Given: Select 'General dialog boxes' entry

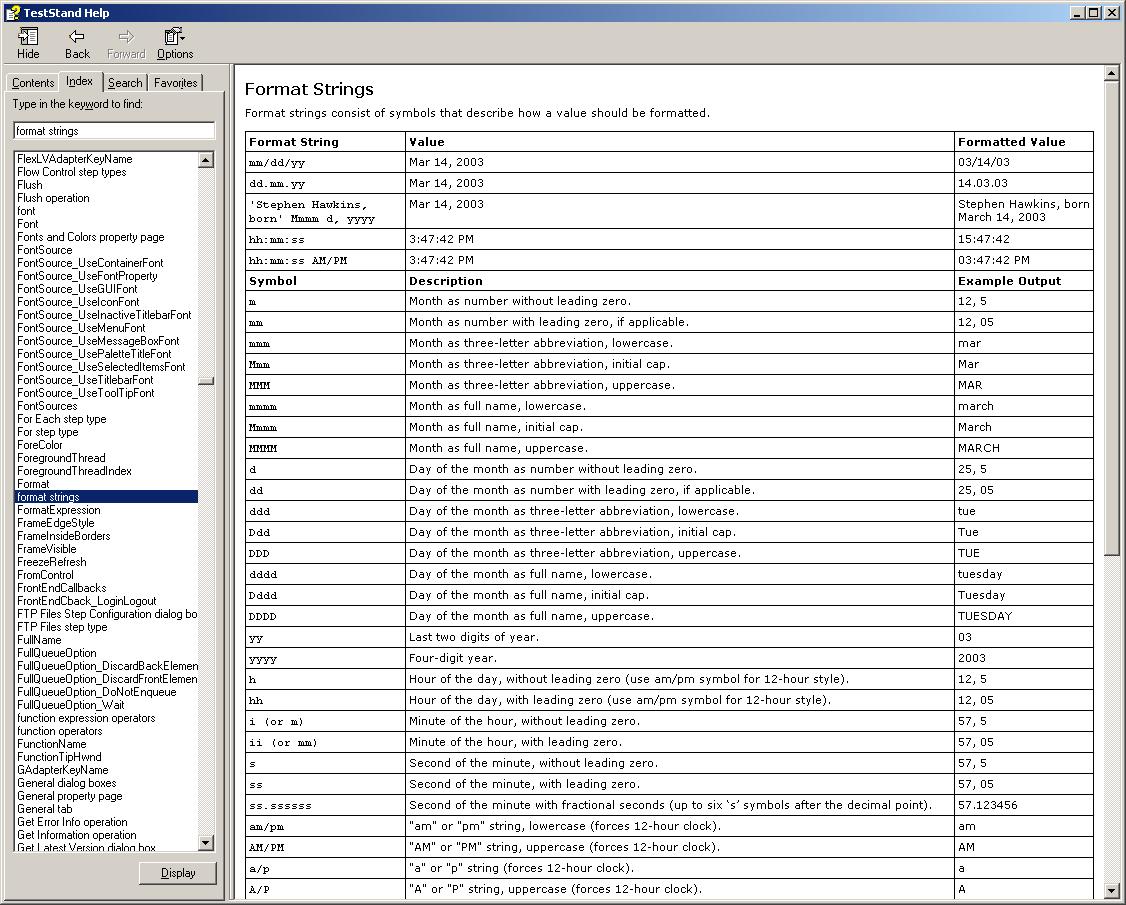Looking at the screenshot, I should 67,783.
